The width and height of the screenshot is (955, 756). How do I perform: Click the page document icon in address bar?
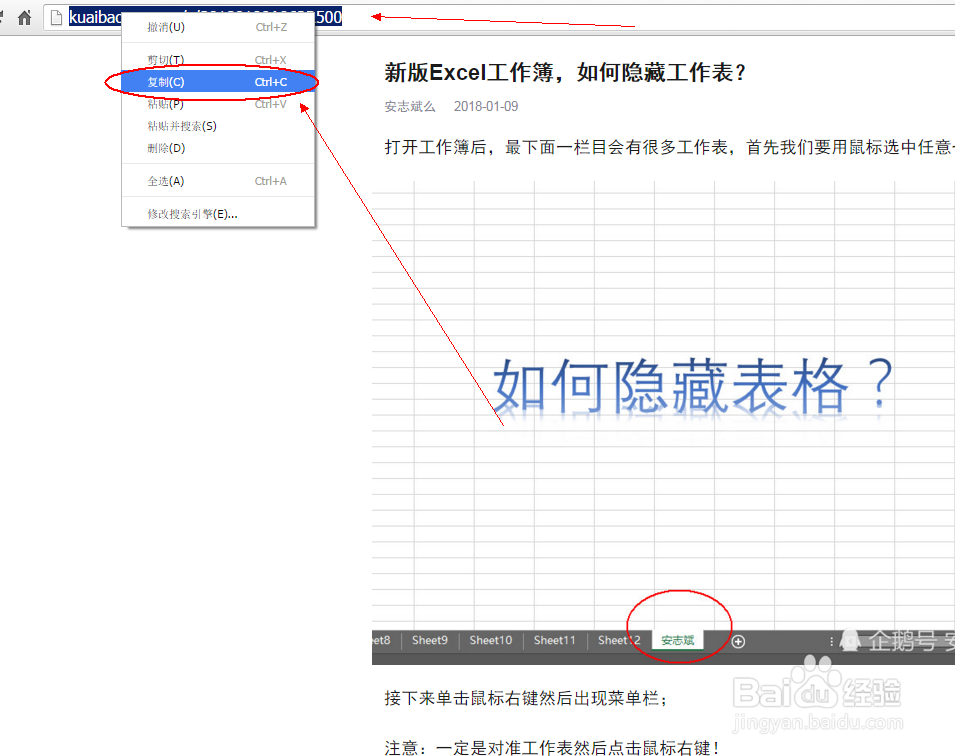click(x=56, y=18)
